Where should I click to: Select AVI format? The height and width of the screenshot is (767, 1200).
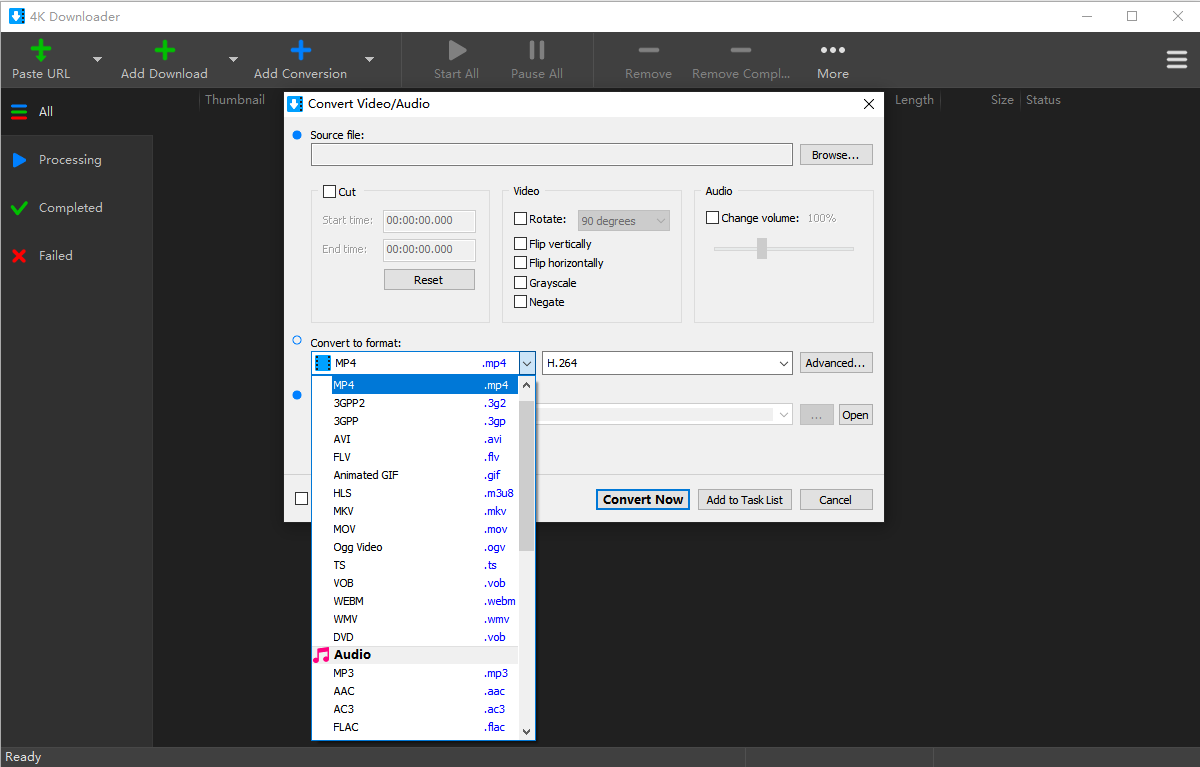tap(415, 439)
